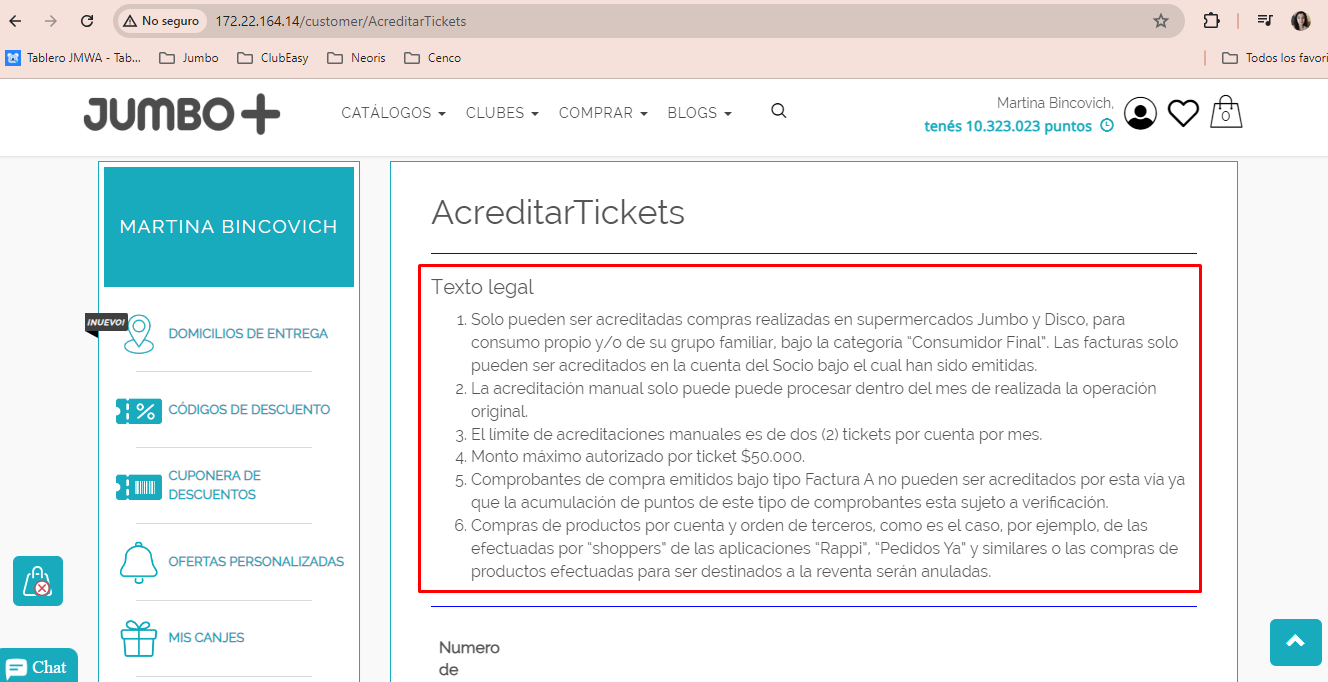The height and width of the screenshot is (682, 1328).
Task: Expand the CLUBES menu
Action: (x=502, y=113)
